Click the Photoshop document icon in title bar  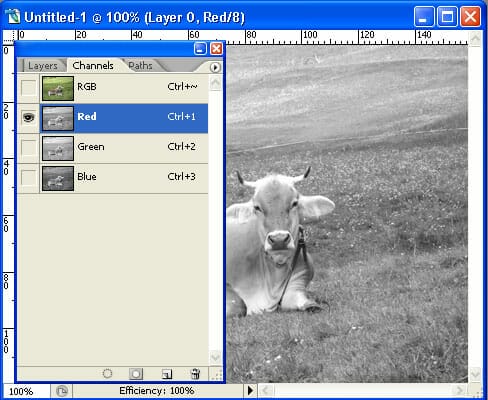click(x=13, y=17)
